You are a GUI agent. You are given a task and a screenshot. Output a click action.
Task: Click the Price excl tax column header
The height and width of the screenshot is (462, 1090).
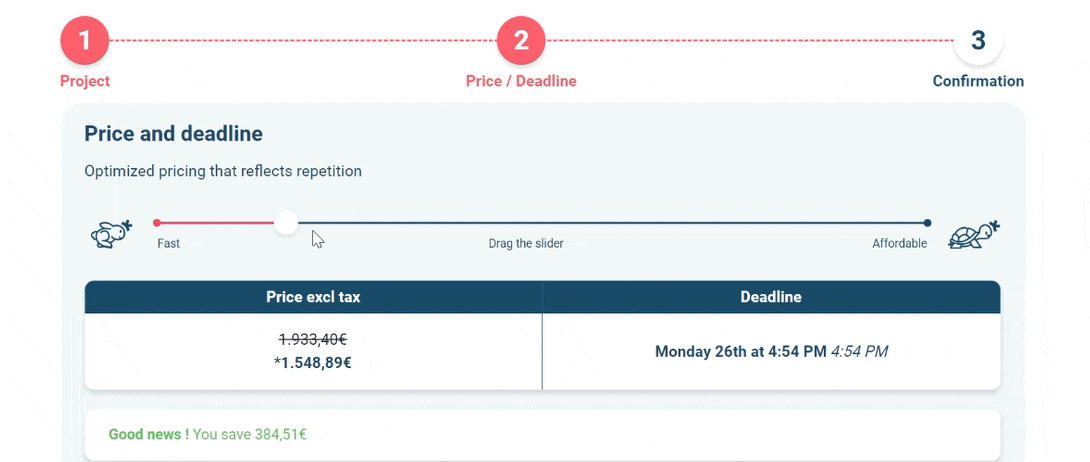click(x=314, y=297)
